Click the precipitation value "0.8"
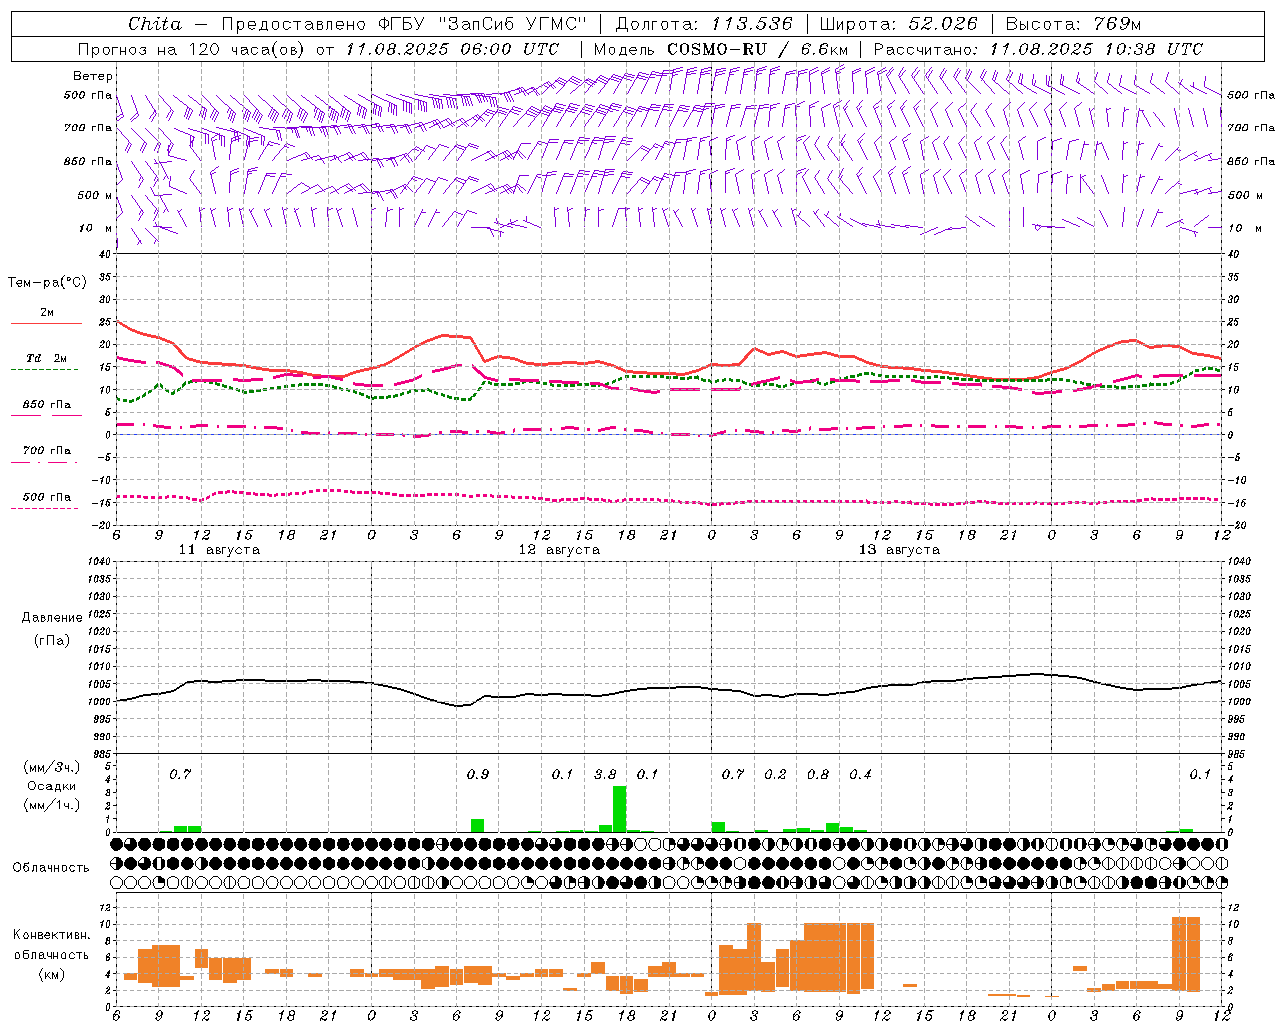 coord(818,774)
